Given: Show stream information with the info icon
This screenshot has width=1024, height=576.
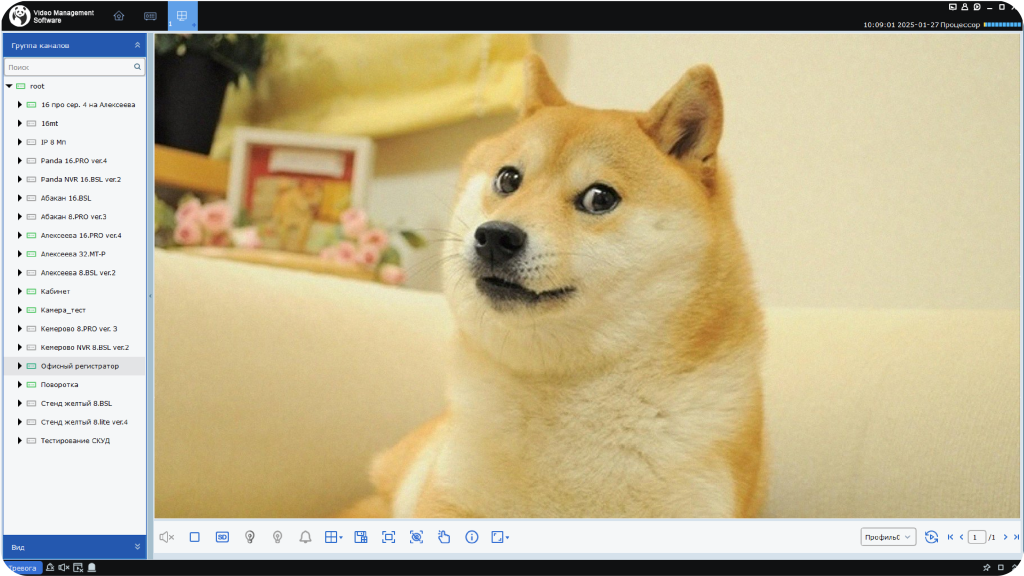Looking at the screenshot, I should pos(472,537).
